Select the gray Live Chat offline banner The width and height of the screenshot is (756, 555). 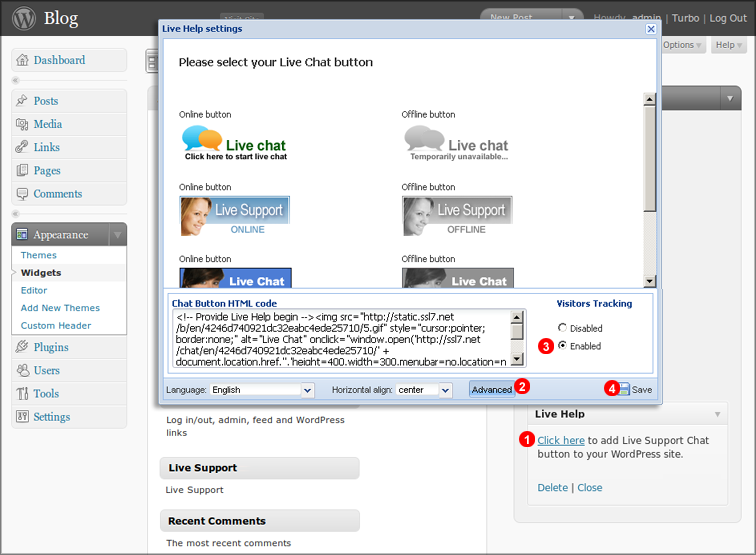click(458, 278)
